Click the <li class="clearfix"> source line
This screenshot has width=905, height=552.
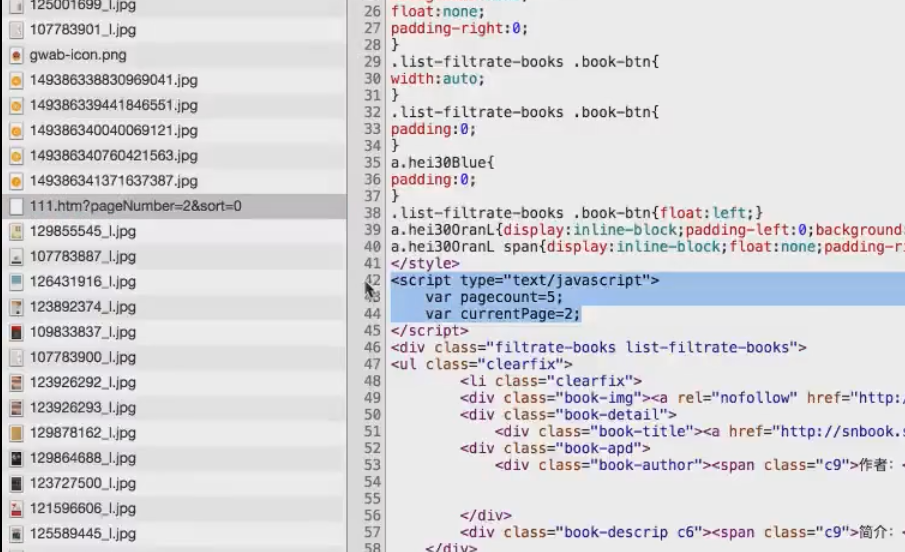click(x=551, y=381)
